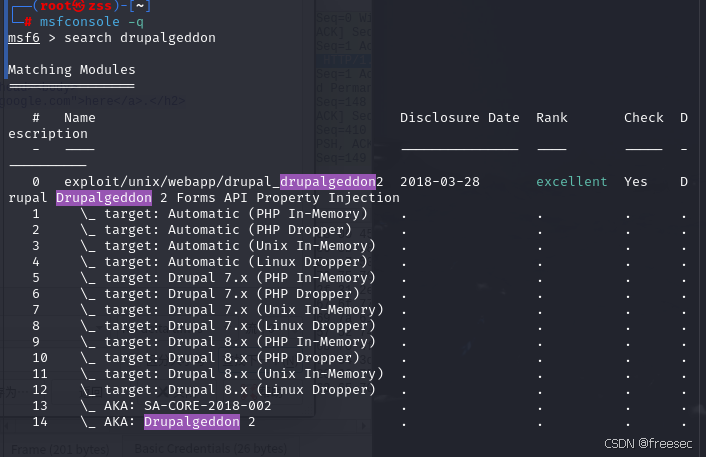Click the disclosure date '2018-03-28'
The width and height of the screenshot is (706, 457).
[440, 182]
